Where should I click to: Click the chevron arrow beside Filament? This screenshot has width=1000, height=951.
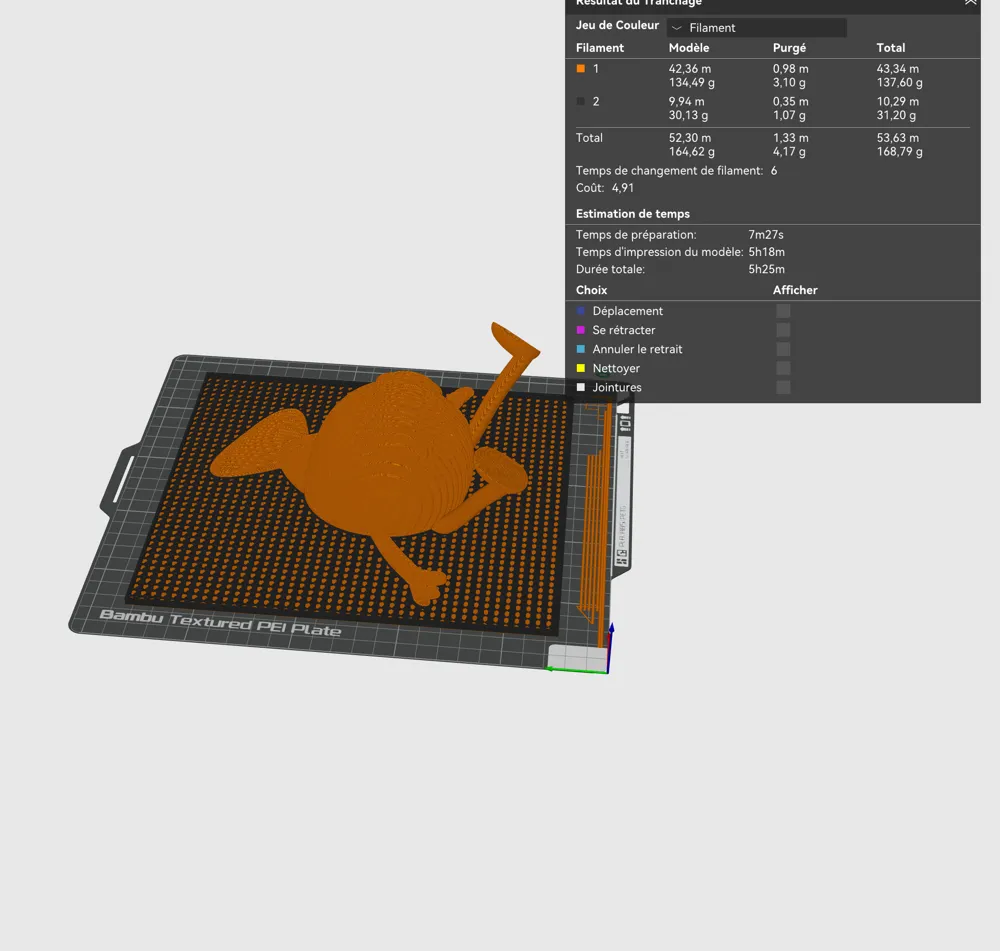(x=677, y=28)
